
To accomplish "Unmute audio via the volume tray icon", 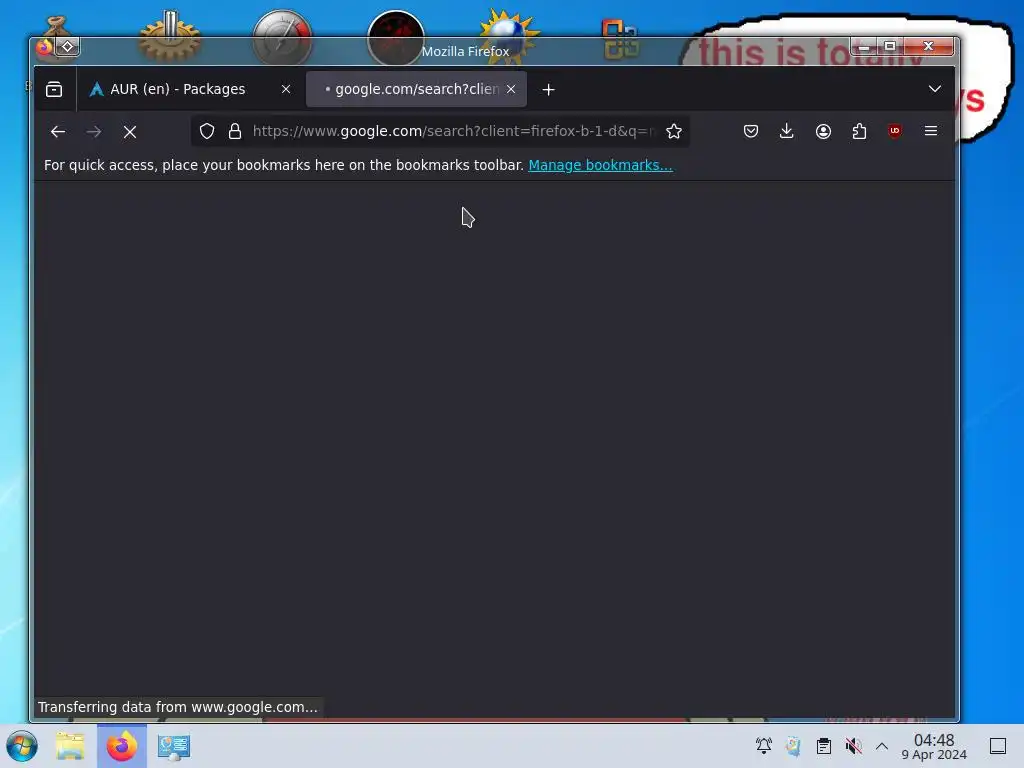I will point(853,746).
